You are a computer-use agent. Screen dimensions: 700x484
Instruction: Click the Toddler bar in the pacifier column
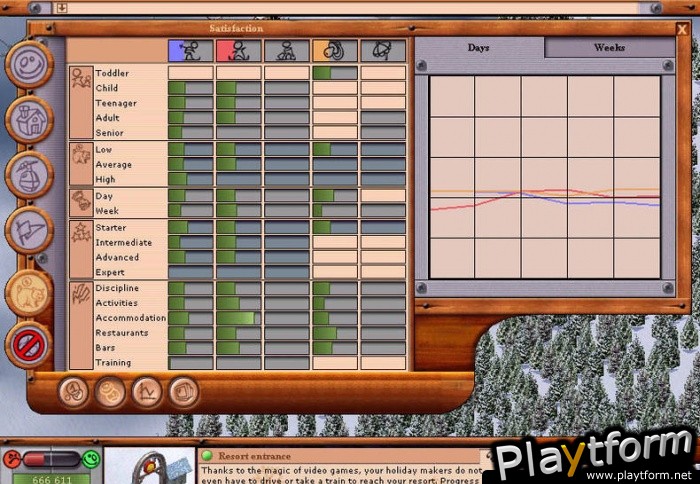335,73
